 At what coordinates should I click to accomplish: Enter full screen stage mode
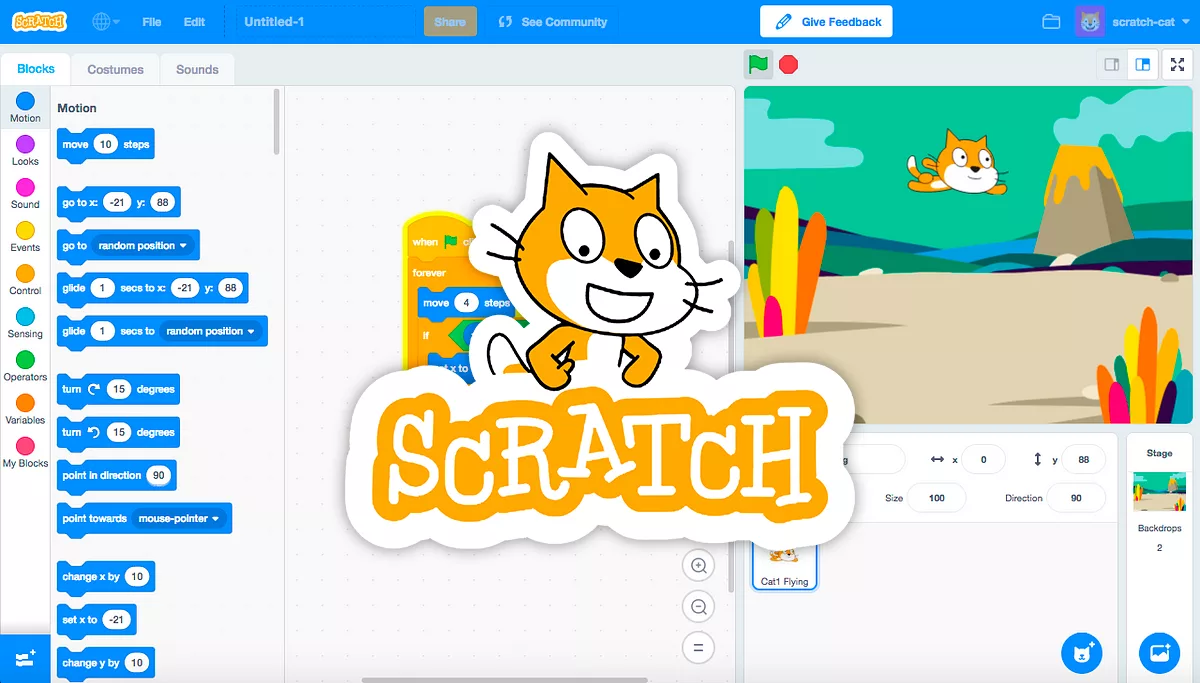tap(1177, 65)
